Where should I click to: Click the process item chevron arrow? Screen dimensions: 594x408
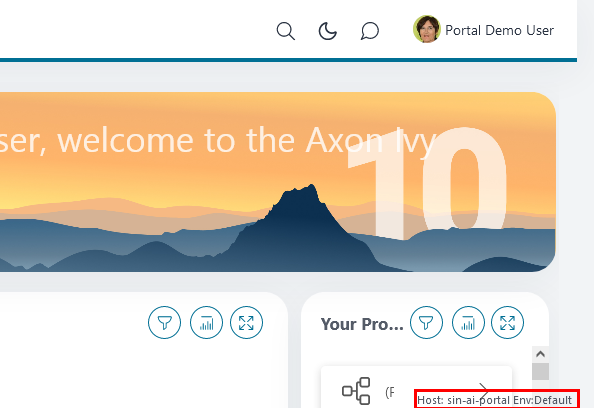[483, 390]
